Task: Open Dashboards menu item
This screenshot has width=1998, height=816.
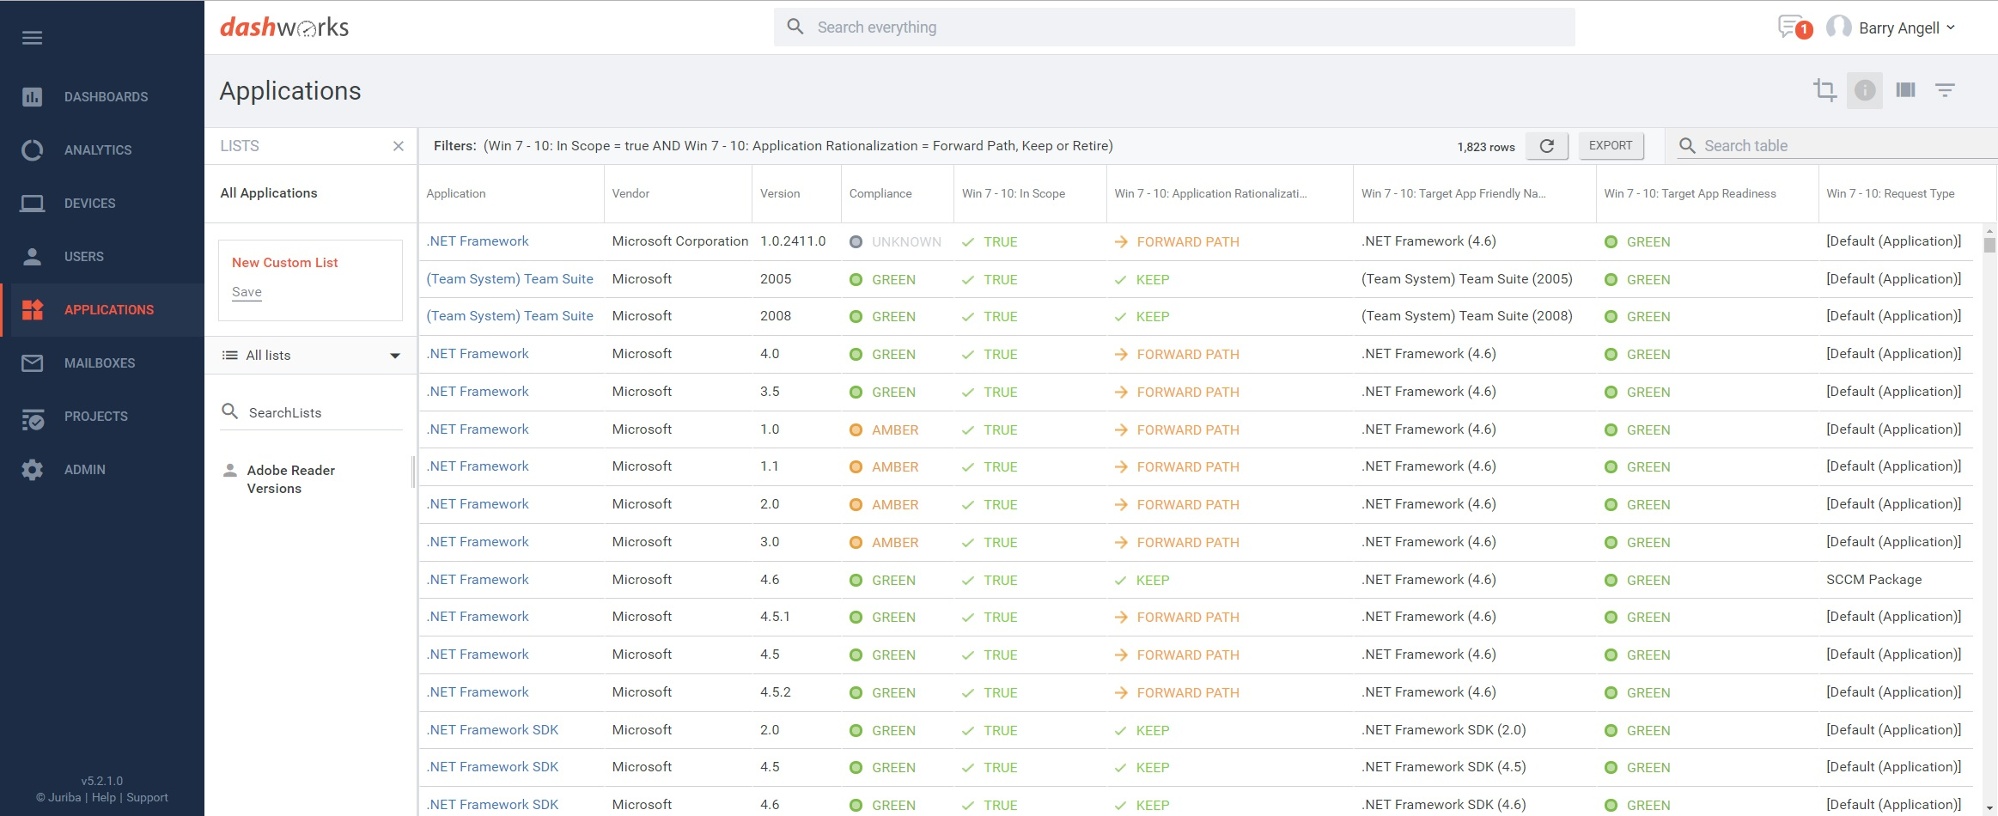Action: 106,97
